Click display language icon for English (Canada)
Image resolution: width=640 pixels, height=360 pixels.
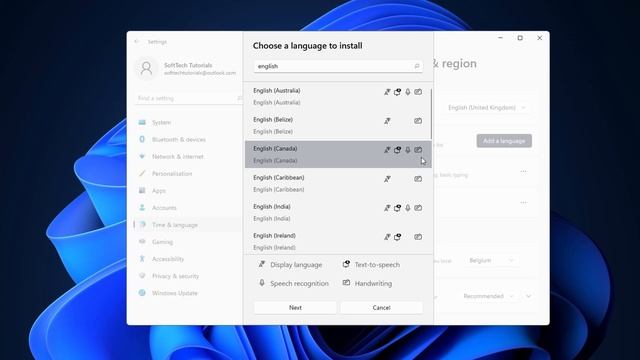tap(387, 150)
